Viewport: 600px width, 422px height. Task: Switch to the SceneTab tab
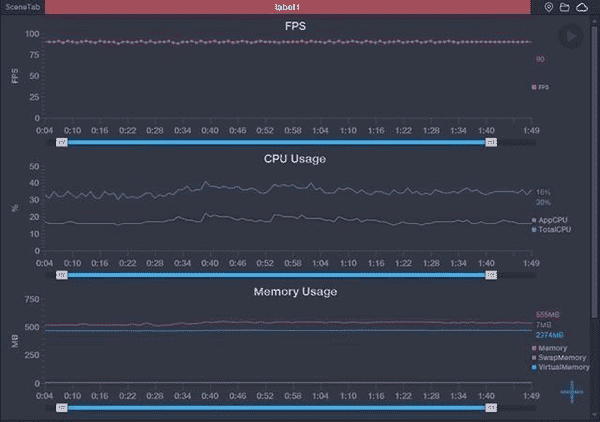[22, 7]
